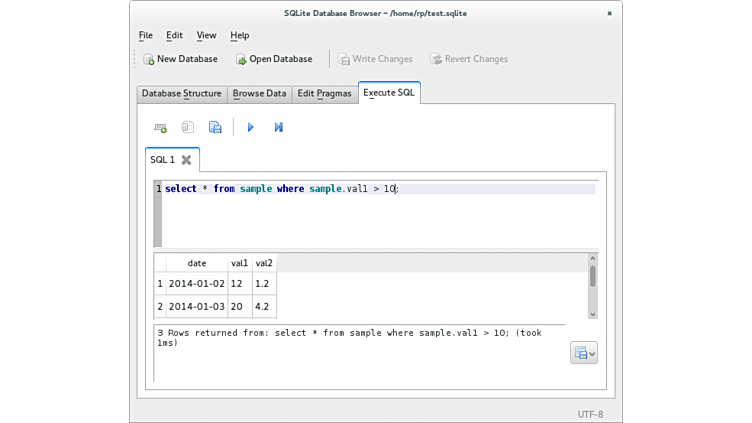
Task: Click the New Database toolbar button
Action: (180, 59)
